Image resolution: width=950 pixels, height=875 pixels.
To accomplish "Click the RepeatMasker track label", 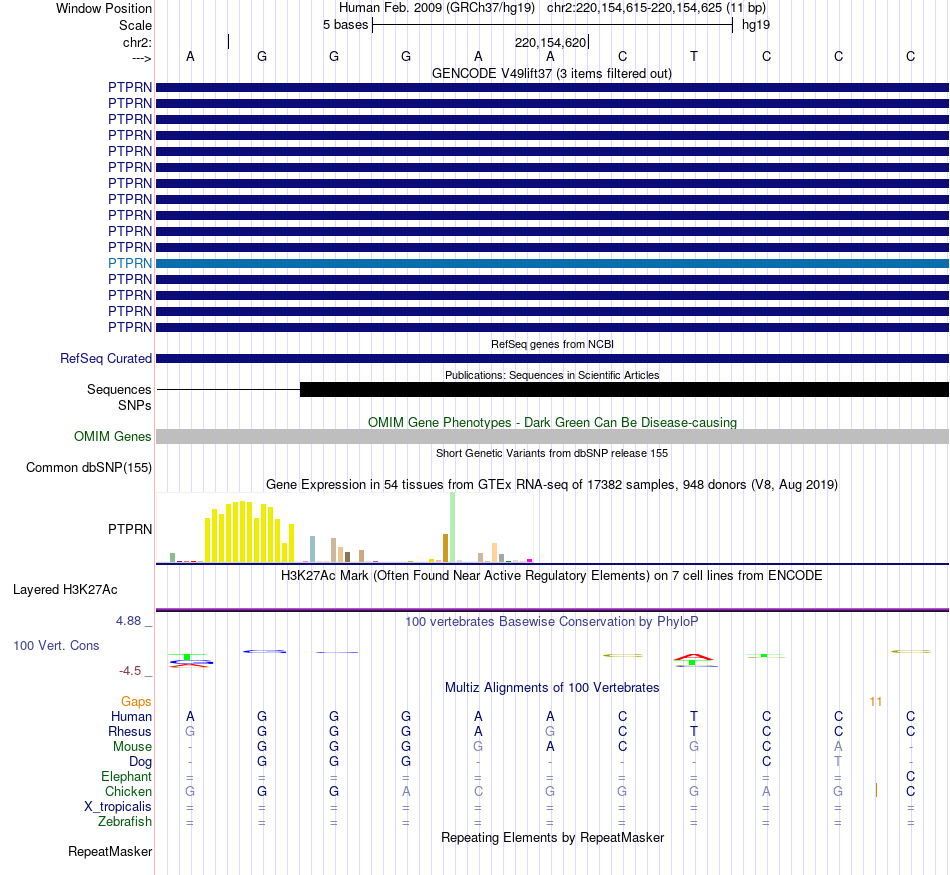I will (x=110, y=851).
